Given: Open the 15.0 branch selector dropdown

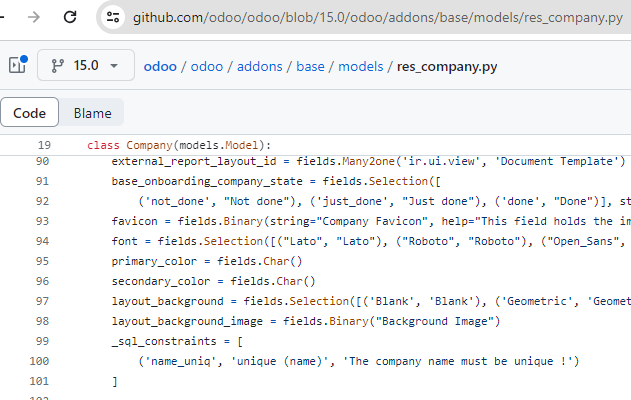Looking at the screenshot, I should (86, 65).
